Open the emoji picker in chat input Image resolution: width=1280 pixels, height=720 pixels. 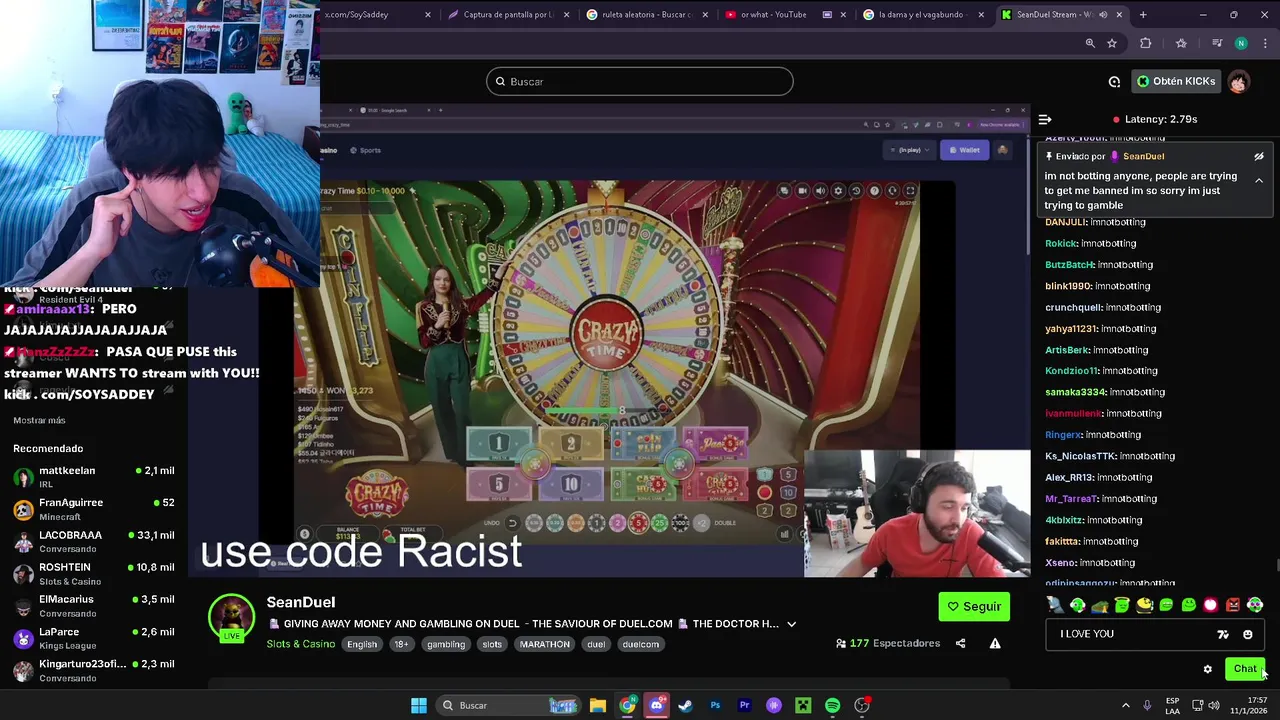tap(1247, 634)
